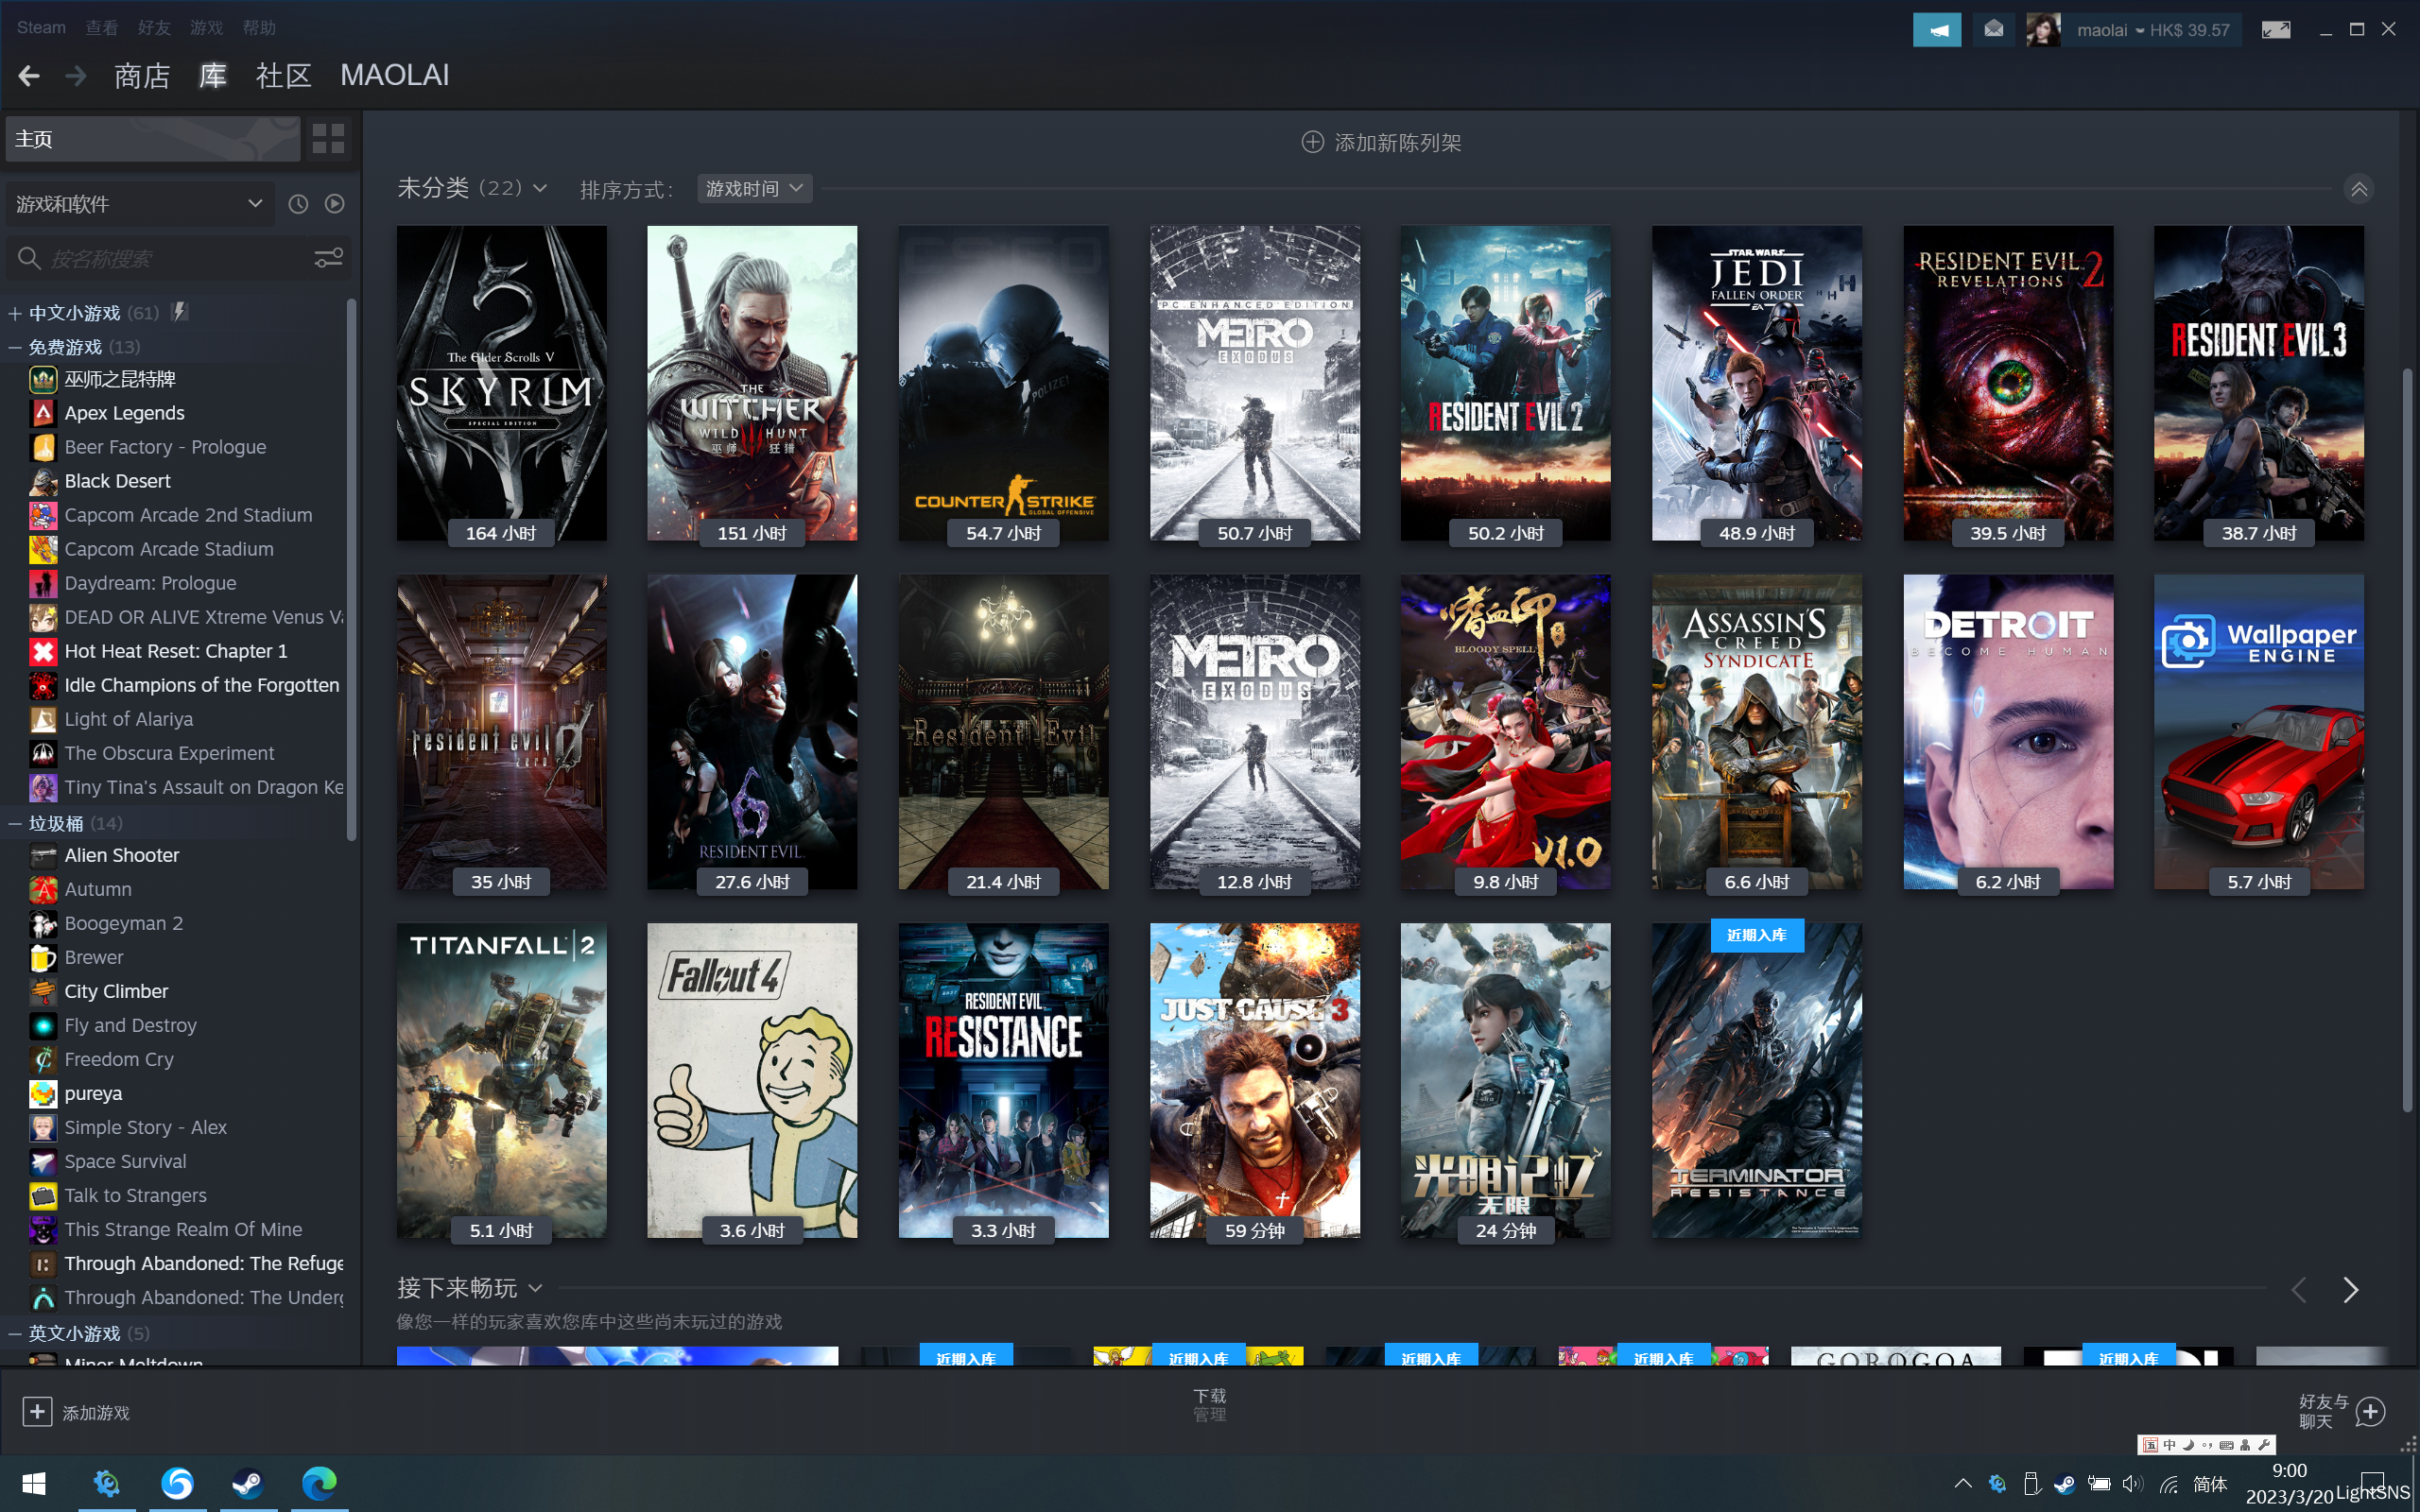Open the inbox envelope icon

(1993, 30)
